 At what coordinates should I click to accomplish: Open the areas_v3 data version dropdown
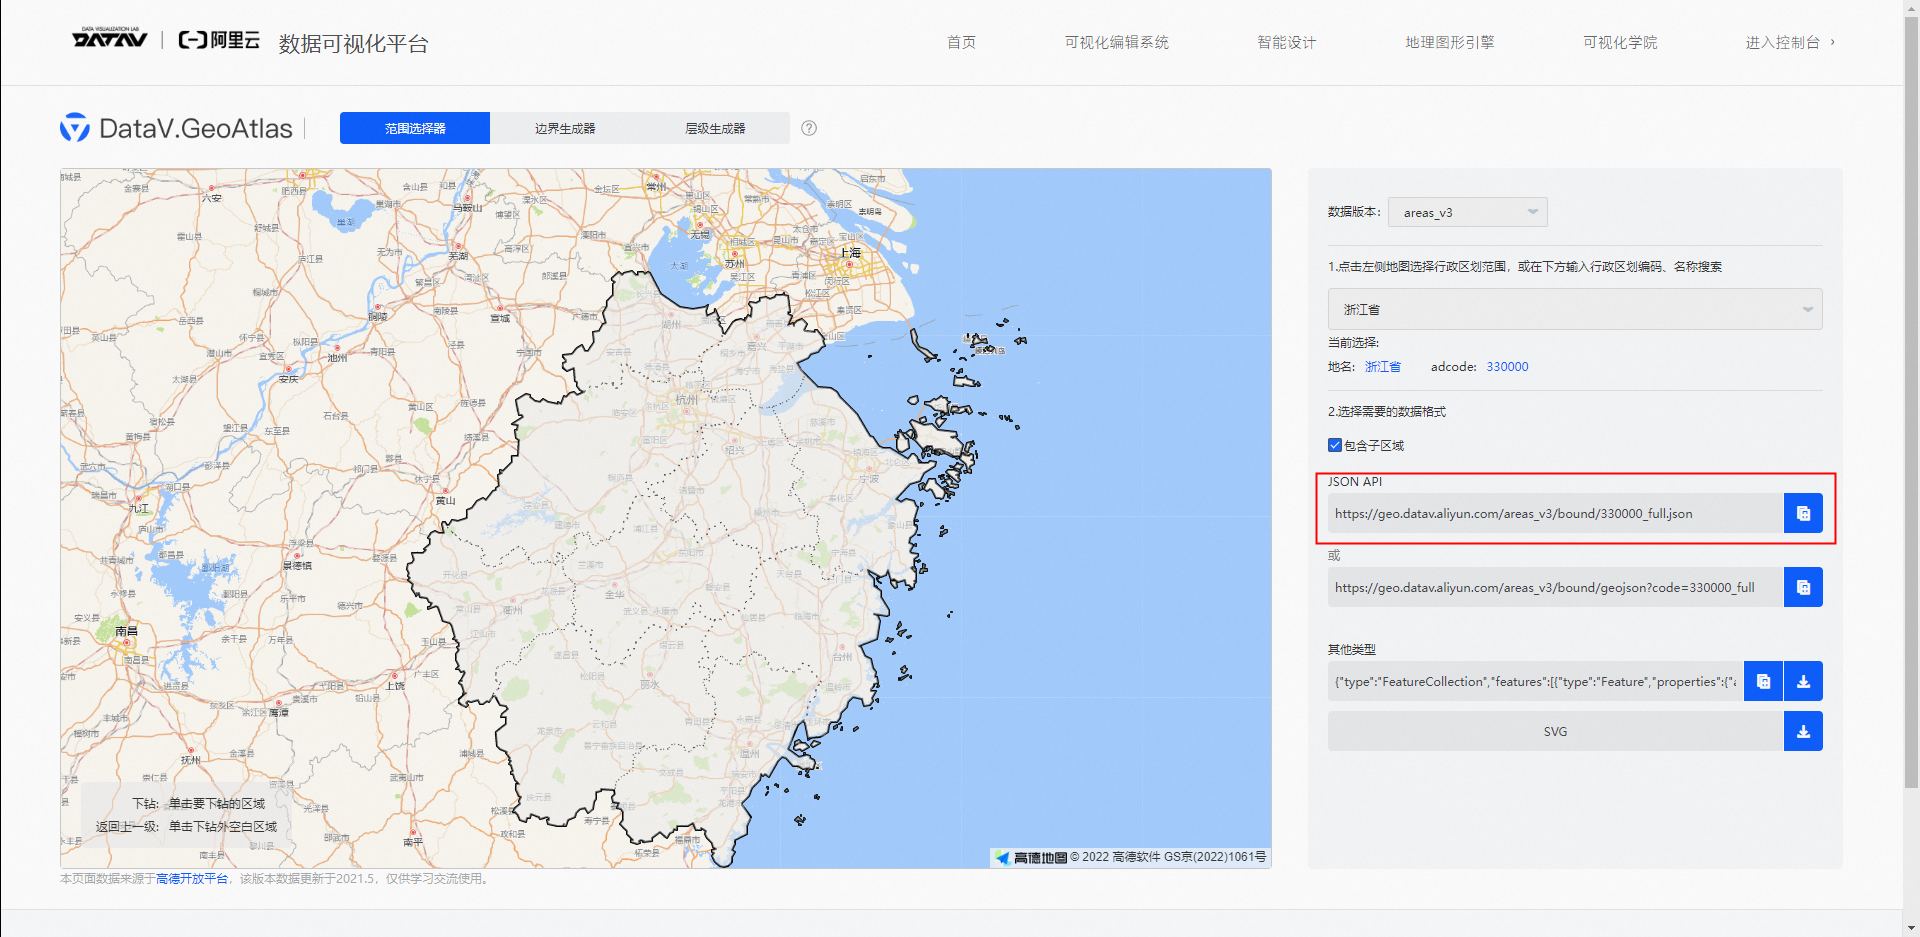click(1467, 212)
